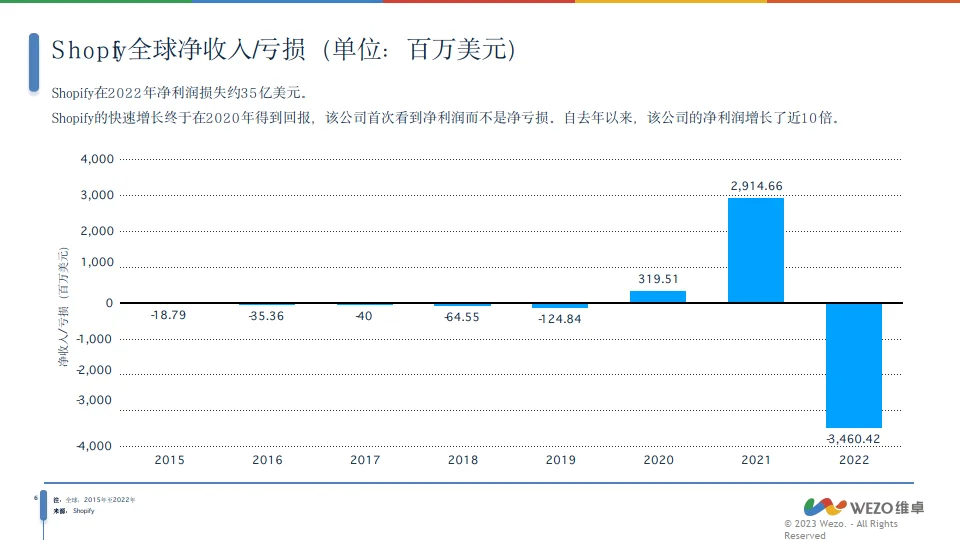Select the description line about 2020年得到回报
The image size is (960, 540).
point(445,118)
